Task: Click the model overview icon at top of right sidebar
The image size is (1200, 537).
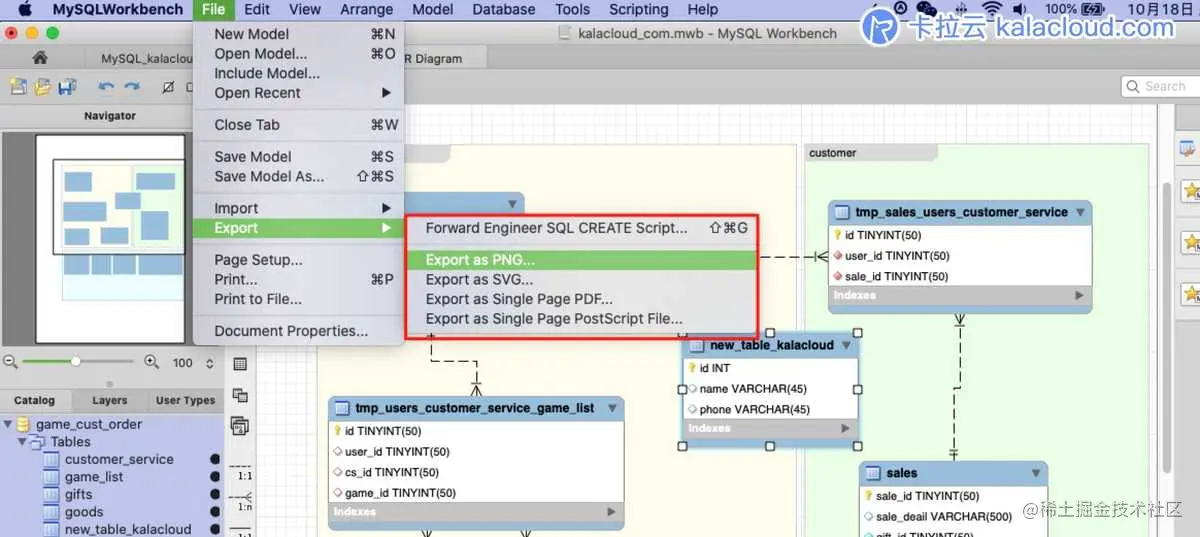Action: point(1189,149)
